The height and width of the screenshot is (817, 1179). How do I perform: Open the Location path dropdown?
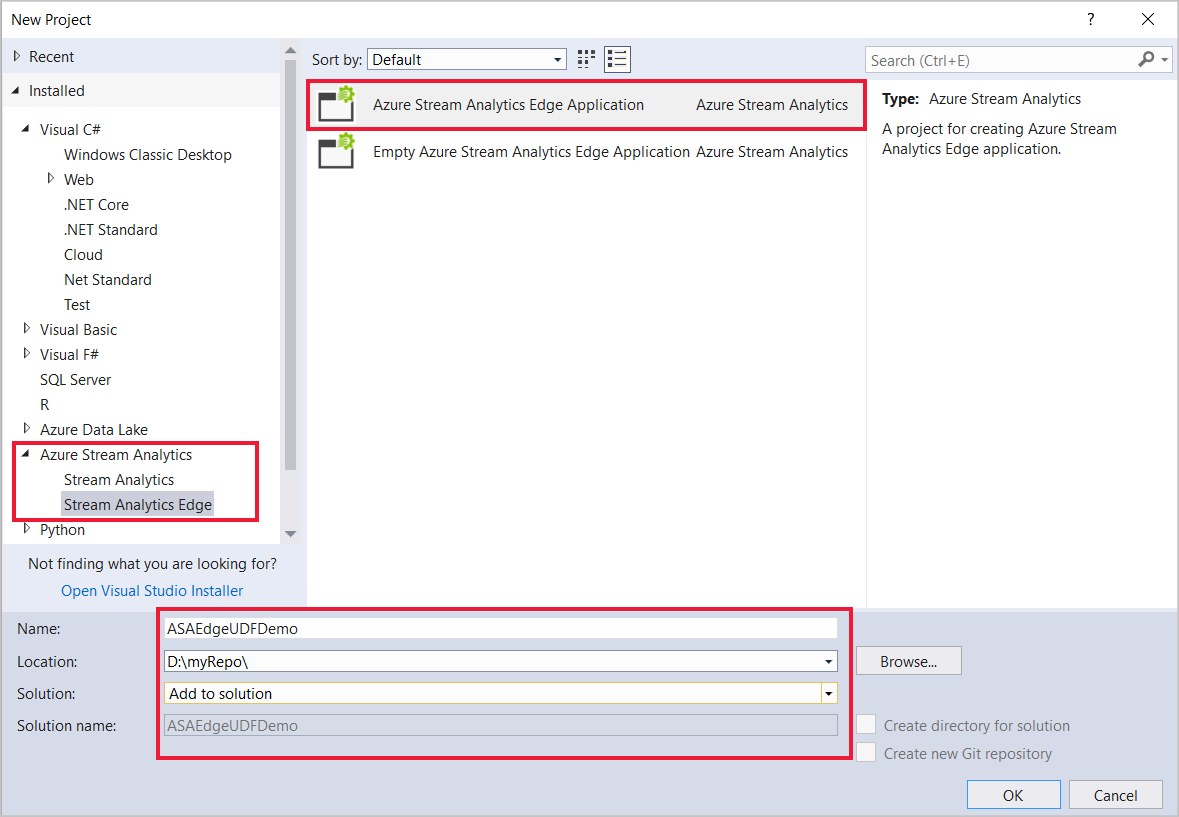coord(827,661)
